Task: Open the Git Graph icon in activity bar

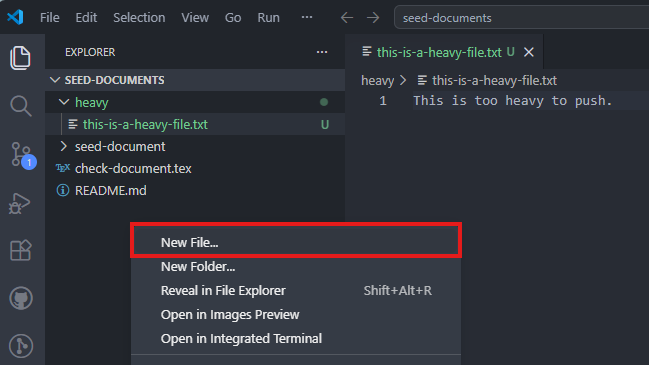Action: pos(21,346)
